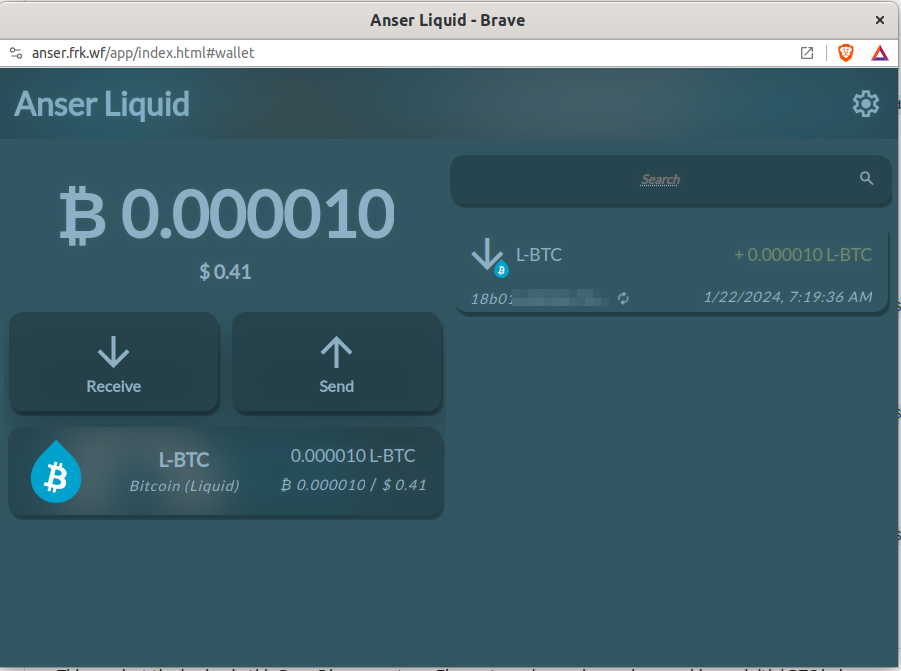Click the incoming arrow icon on transaction
Image resolution: width=901 pixels, height=671 pixels.
coord(488,255)
